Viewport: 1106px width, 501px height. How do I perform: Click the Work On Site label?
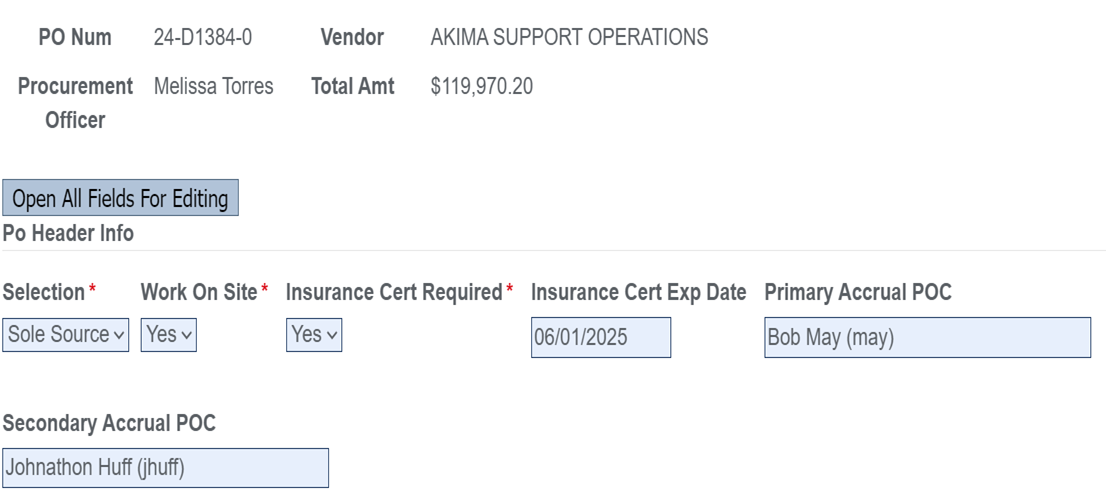[x=199, y=292]
